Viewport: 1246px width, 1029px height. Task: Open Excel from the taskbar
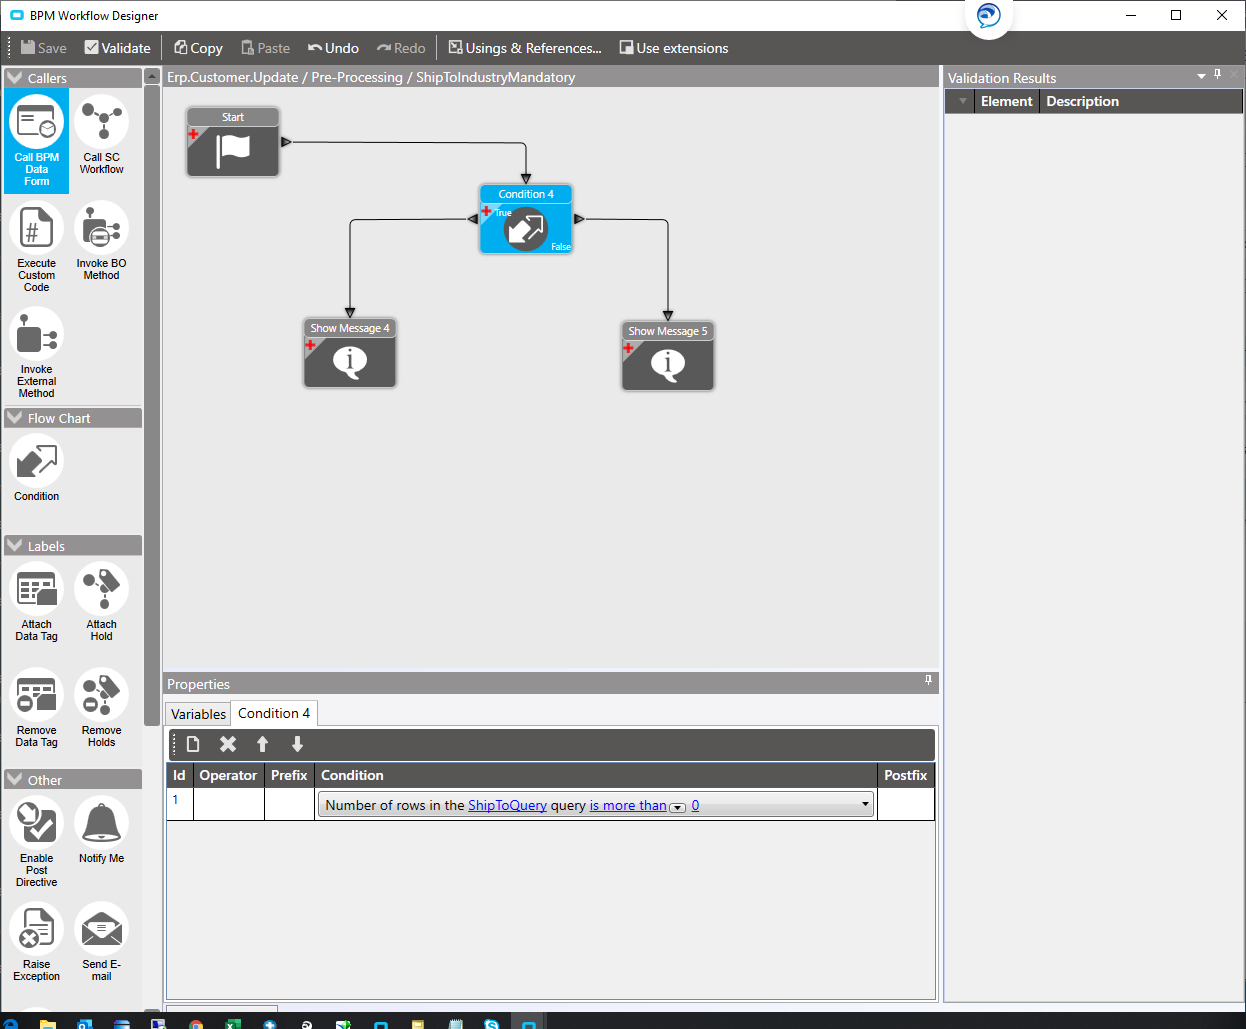[x=233, y=1024]
